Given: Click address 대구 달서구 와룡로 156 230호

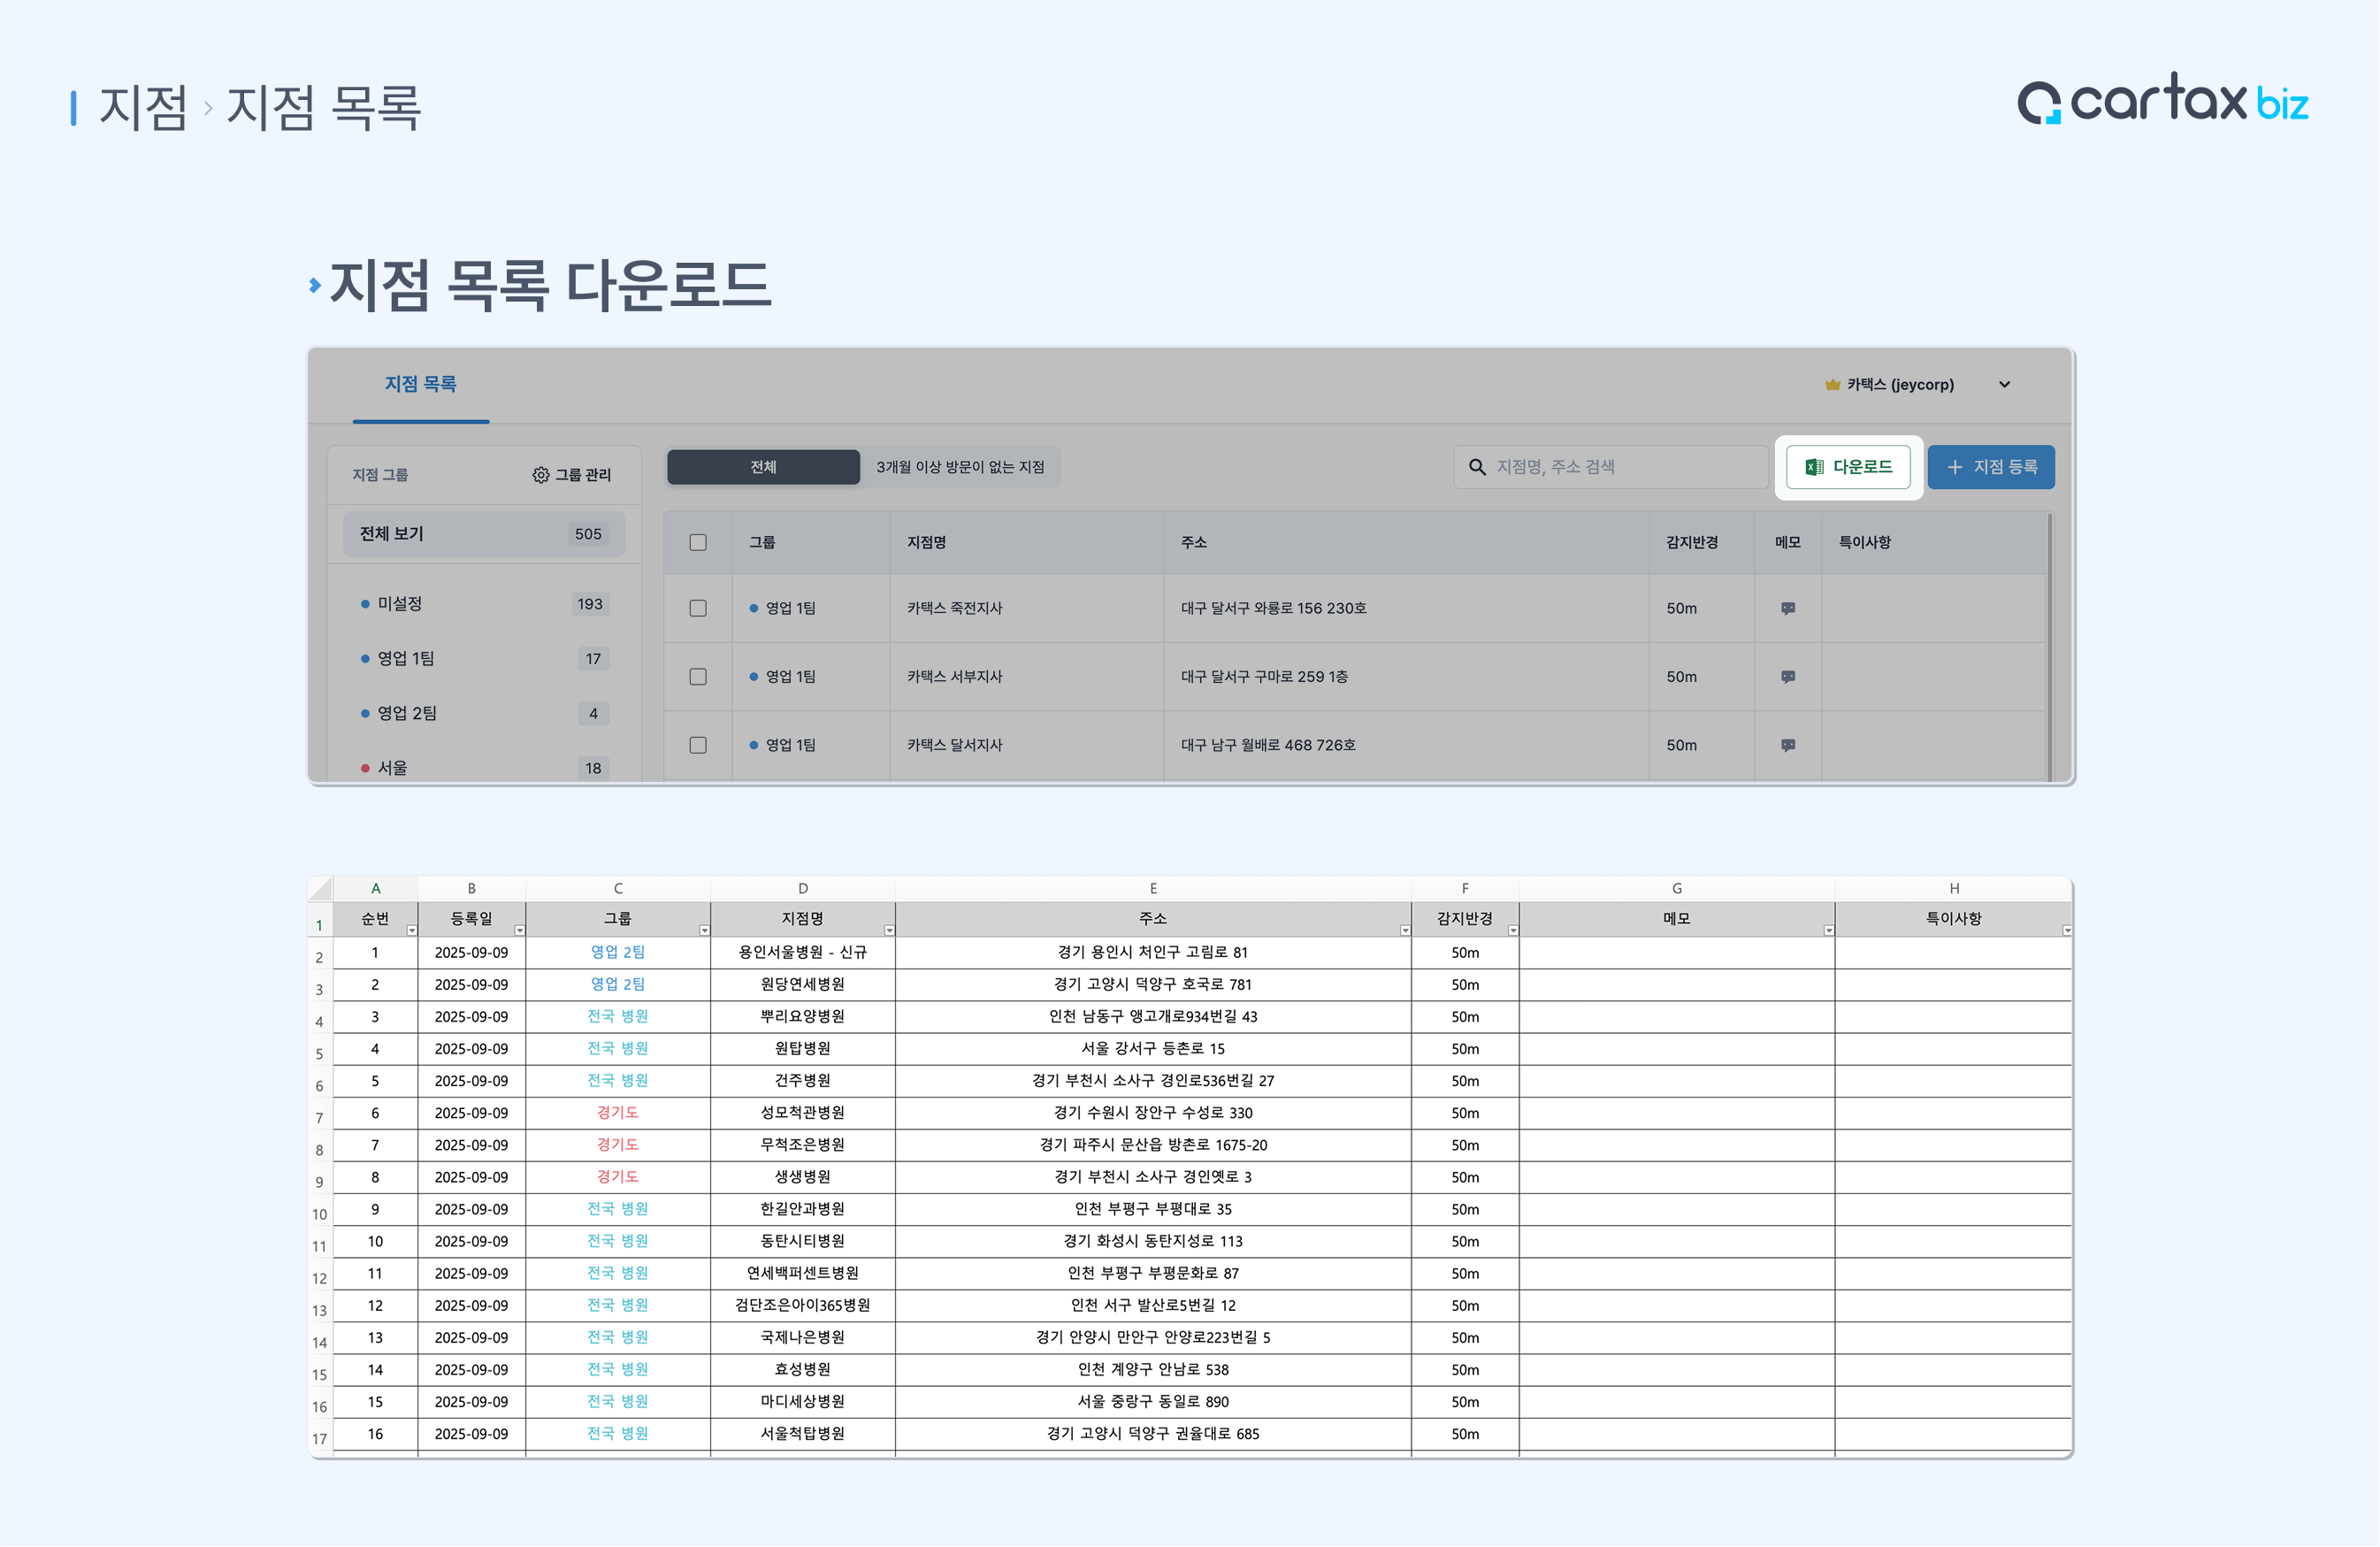Looking at the screenshot, I should coord(1273,608).
